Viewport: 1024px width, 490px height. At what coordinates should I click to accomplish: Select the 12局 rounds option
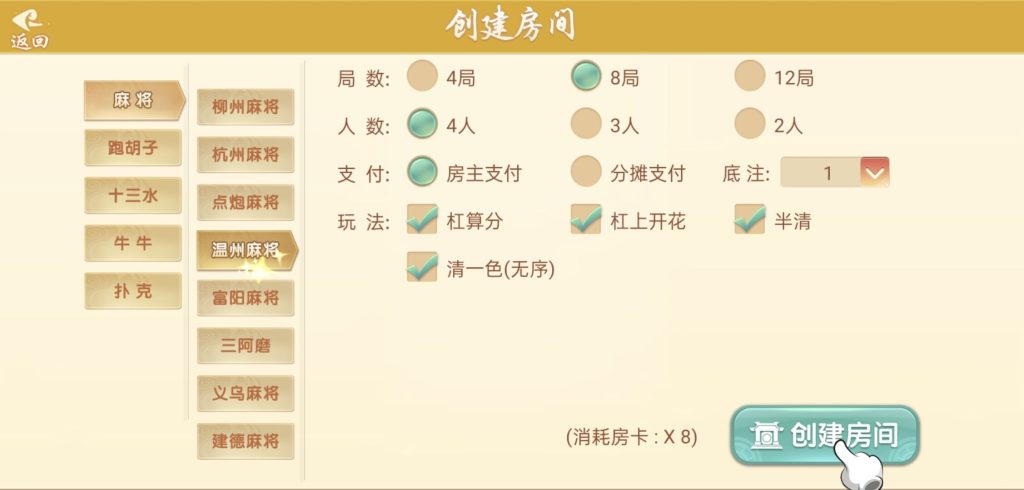(750, 76)
